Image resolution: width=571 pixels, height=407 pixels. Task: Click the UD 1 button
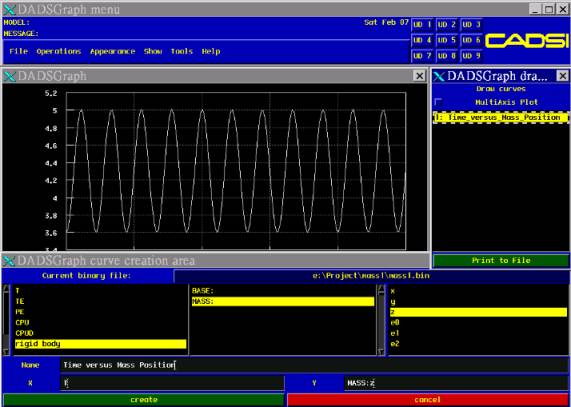coord(422,25)
